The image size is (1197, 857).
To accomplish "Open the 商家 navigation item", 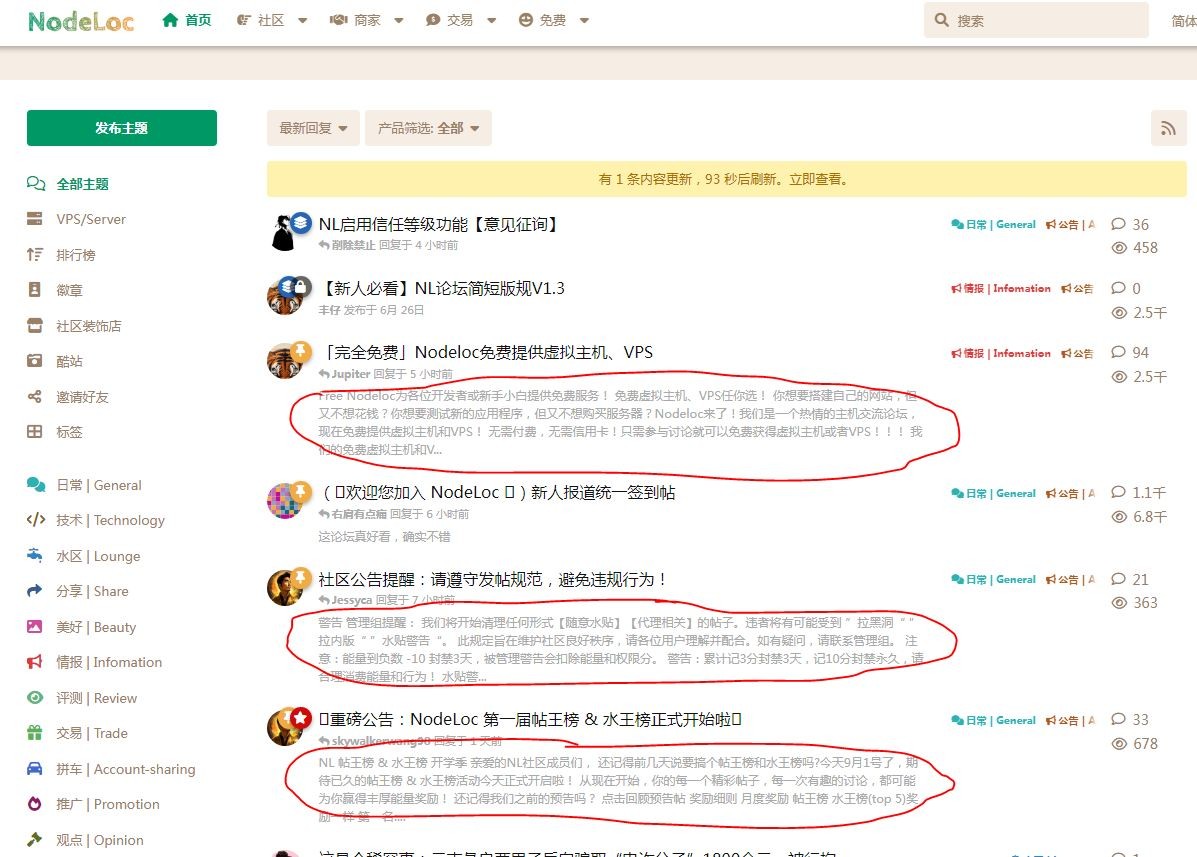I will [x=356, y=20].
